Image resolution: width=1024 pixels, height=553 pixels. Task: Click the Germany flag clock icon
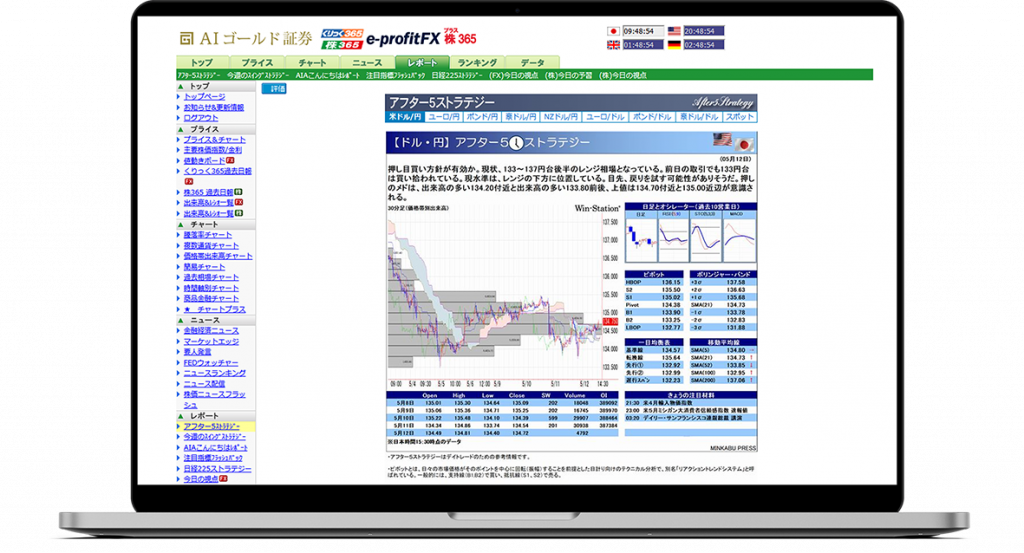click(x=674, y=45)
